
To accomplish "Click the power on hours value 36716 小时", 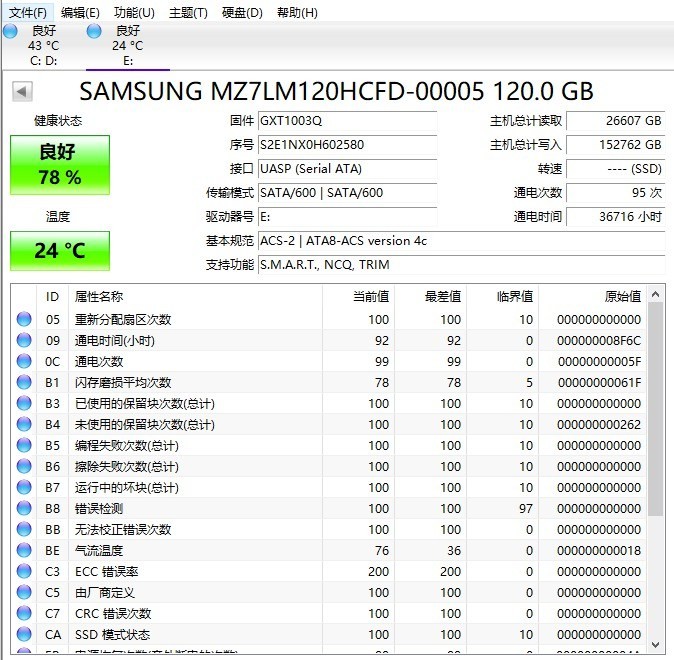I will 616,217.
